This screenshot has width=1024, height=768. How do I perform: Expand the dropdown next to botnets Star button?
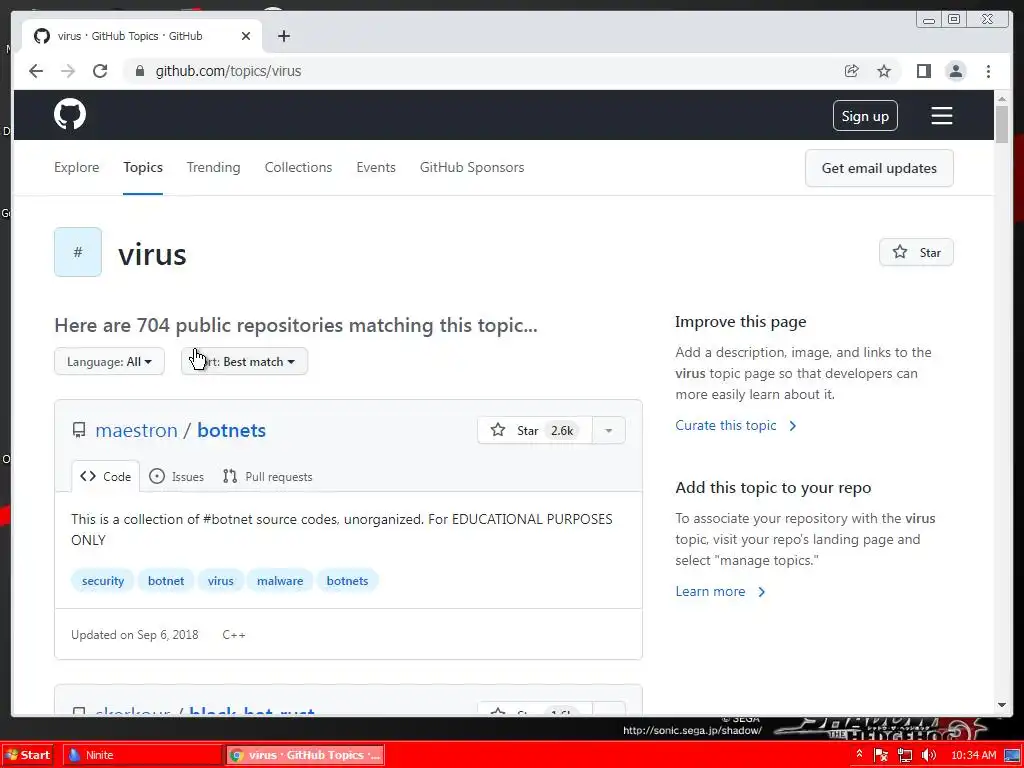pos(609,430)
